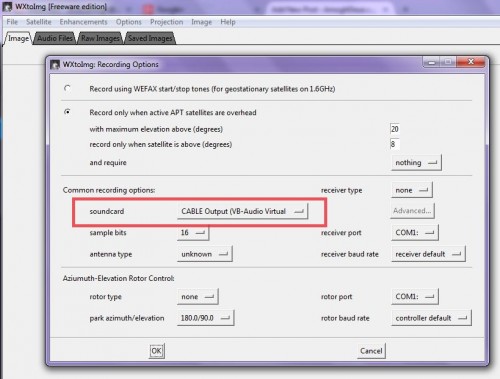500x379 pixels.
Task: Select Record using WEFAX start/stop tones option
Action: [x=67, y=89]
